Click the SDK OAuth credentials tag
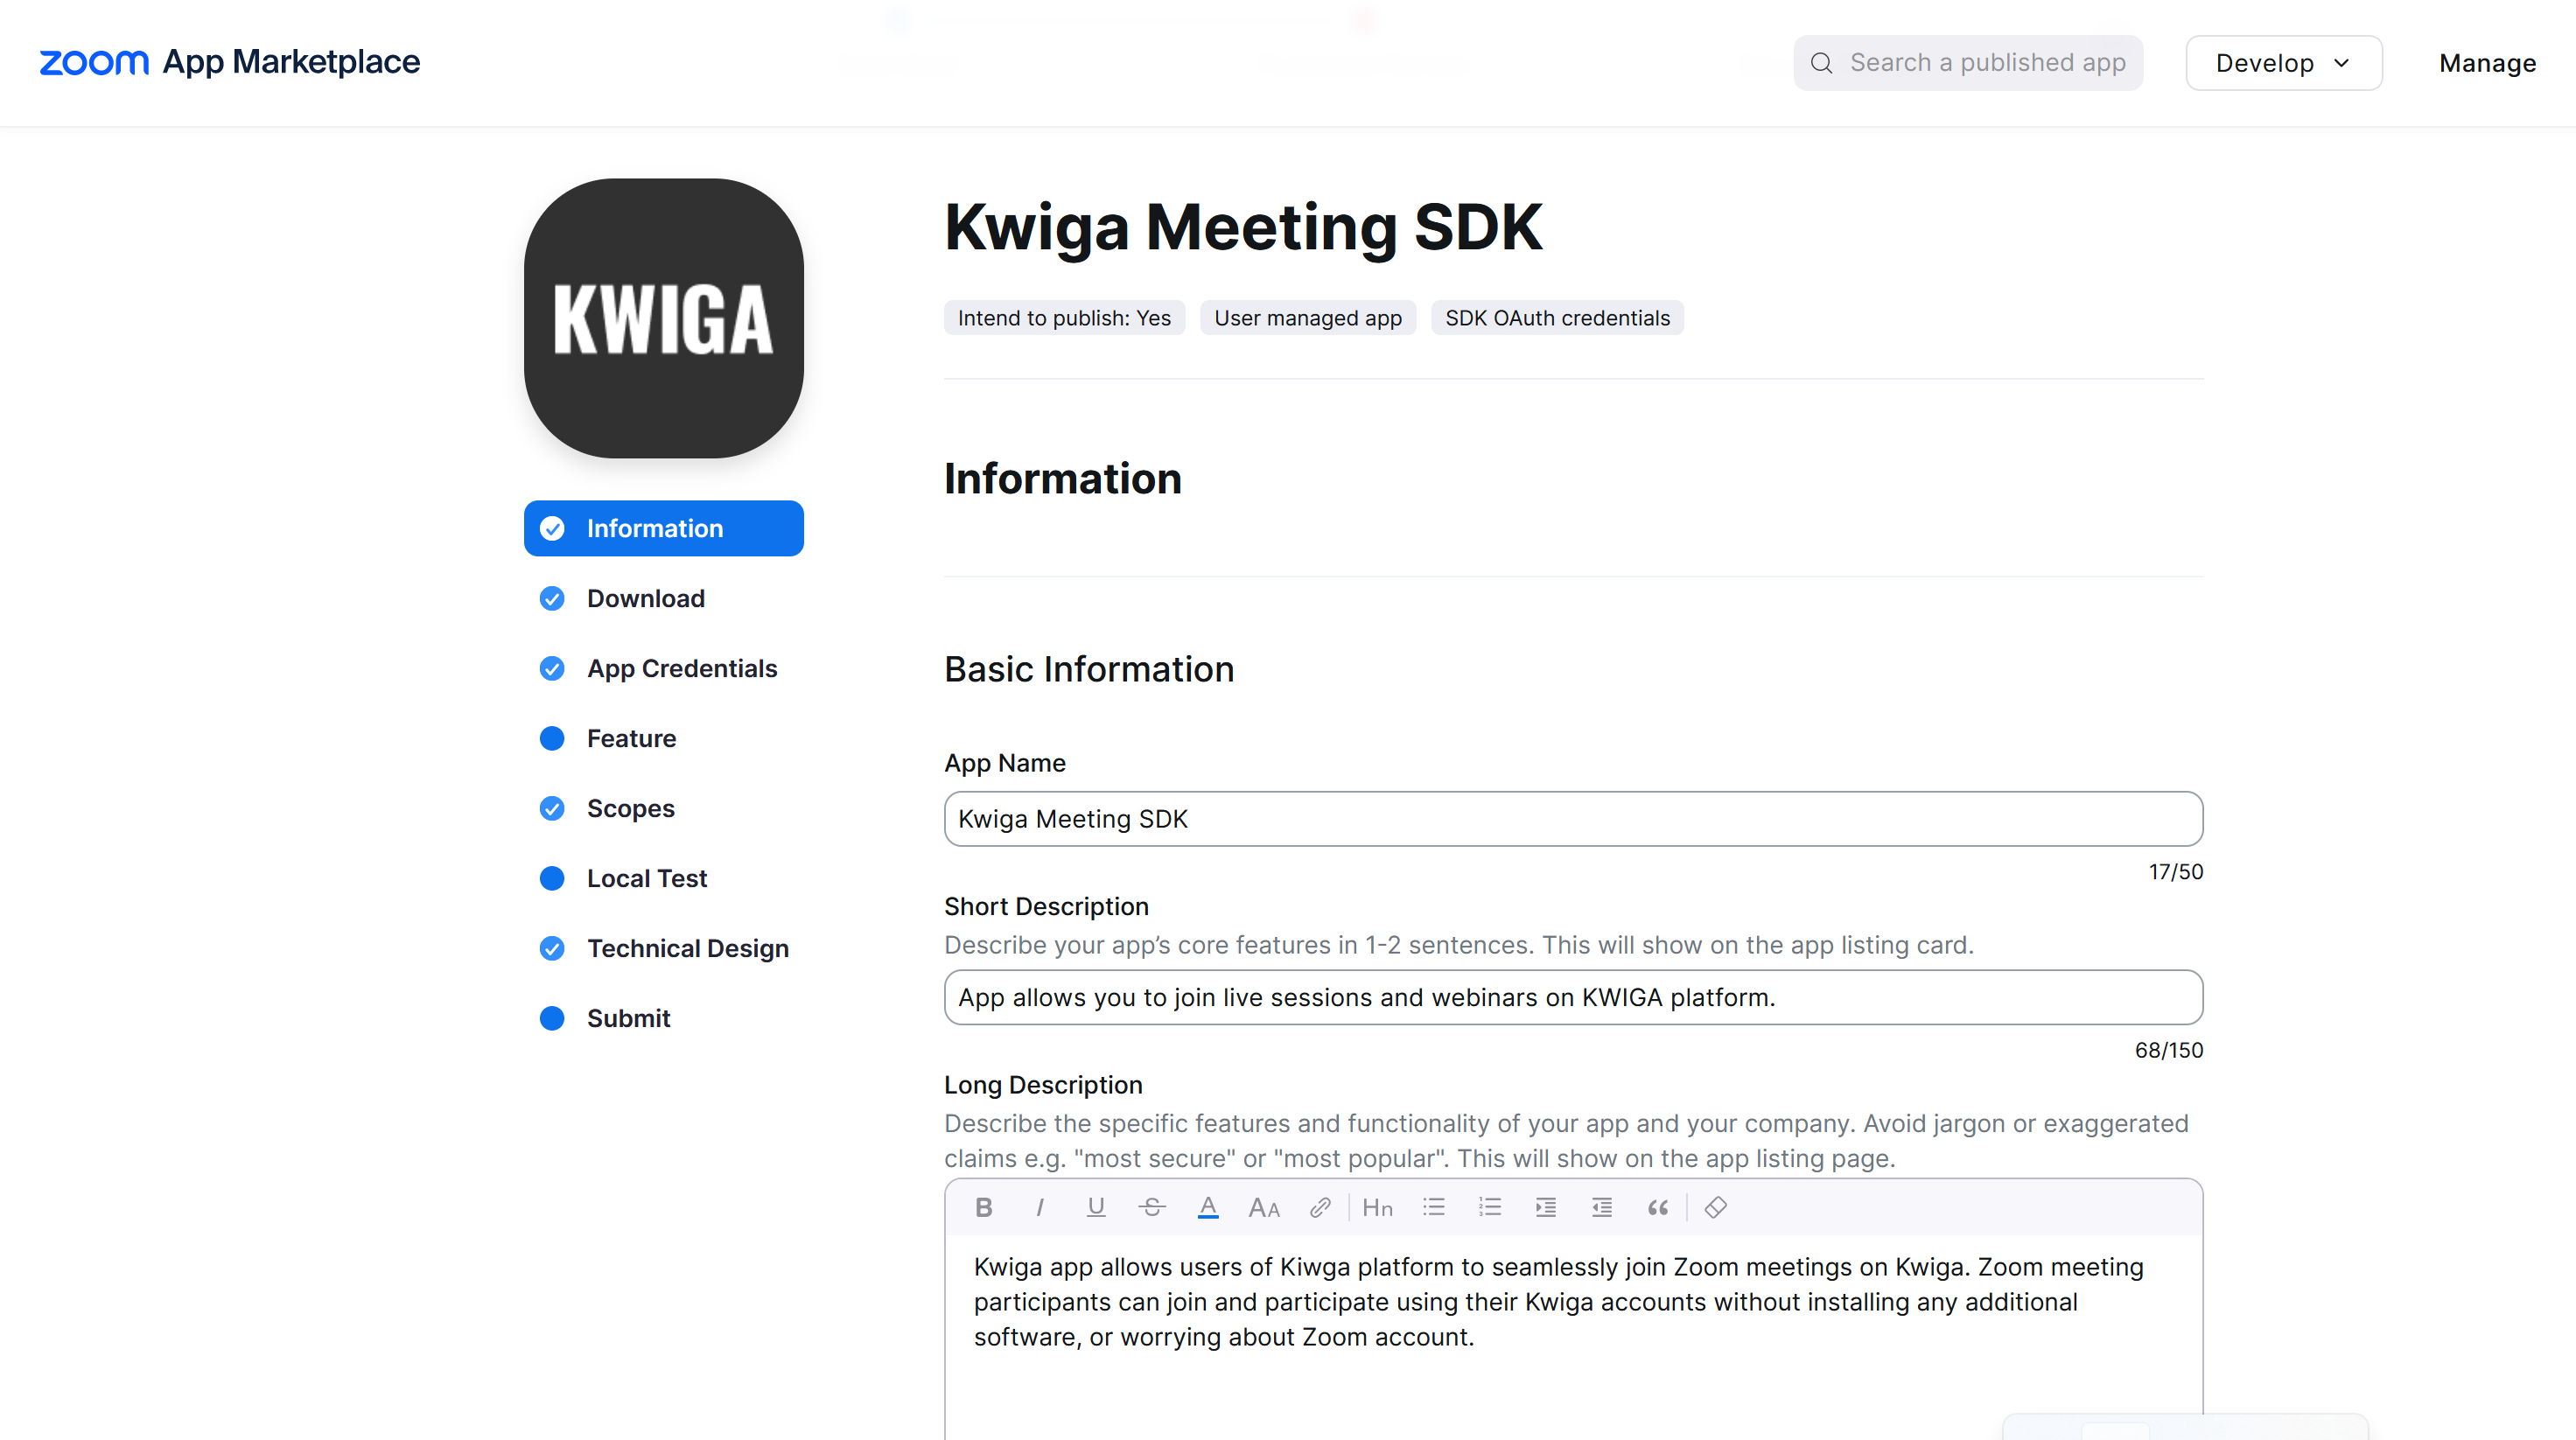This screenshot has width=2576, height=1440. tap(1557, 318)
